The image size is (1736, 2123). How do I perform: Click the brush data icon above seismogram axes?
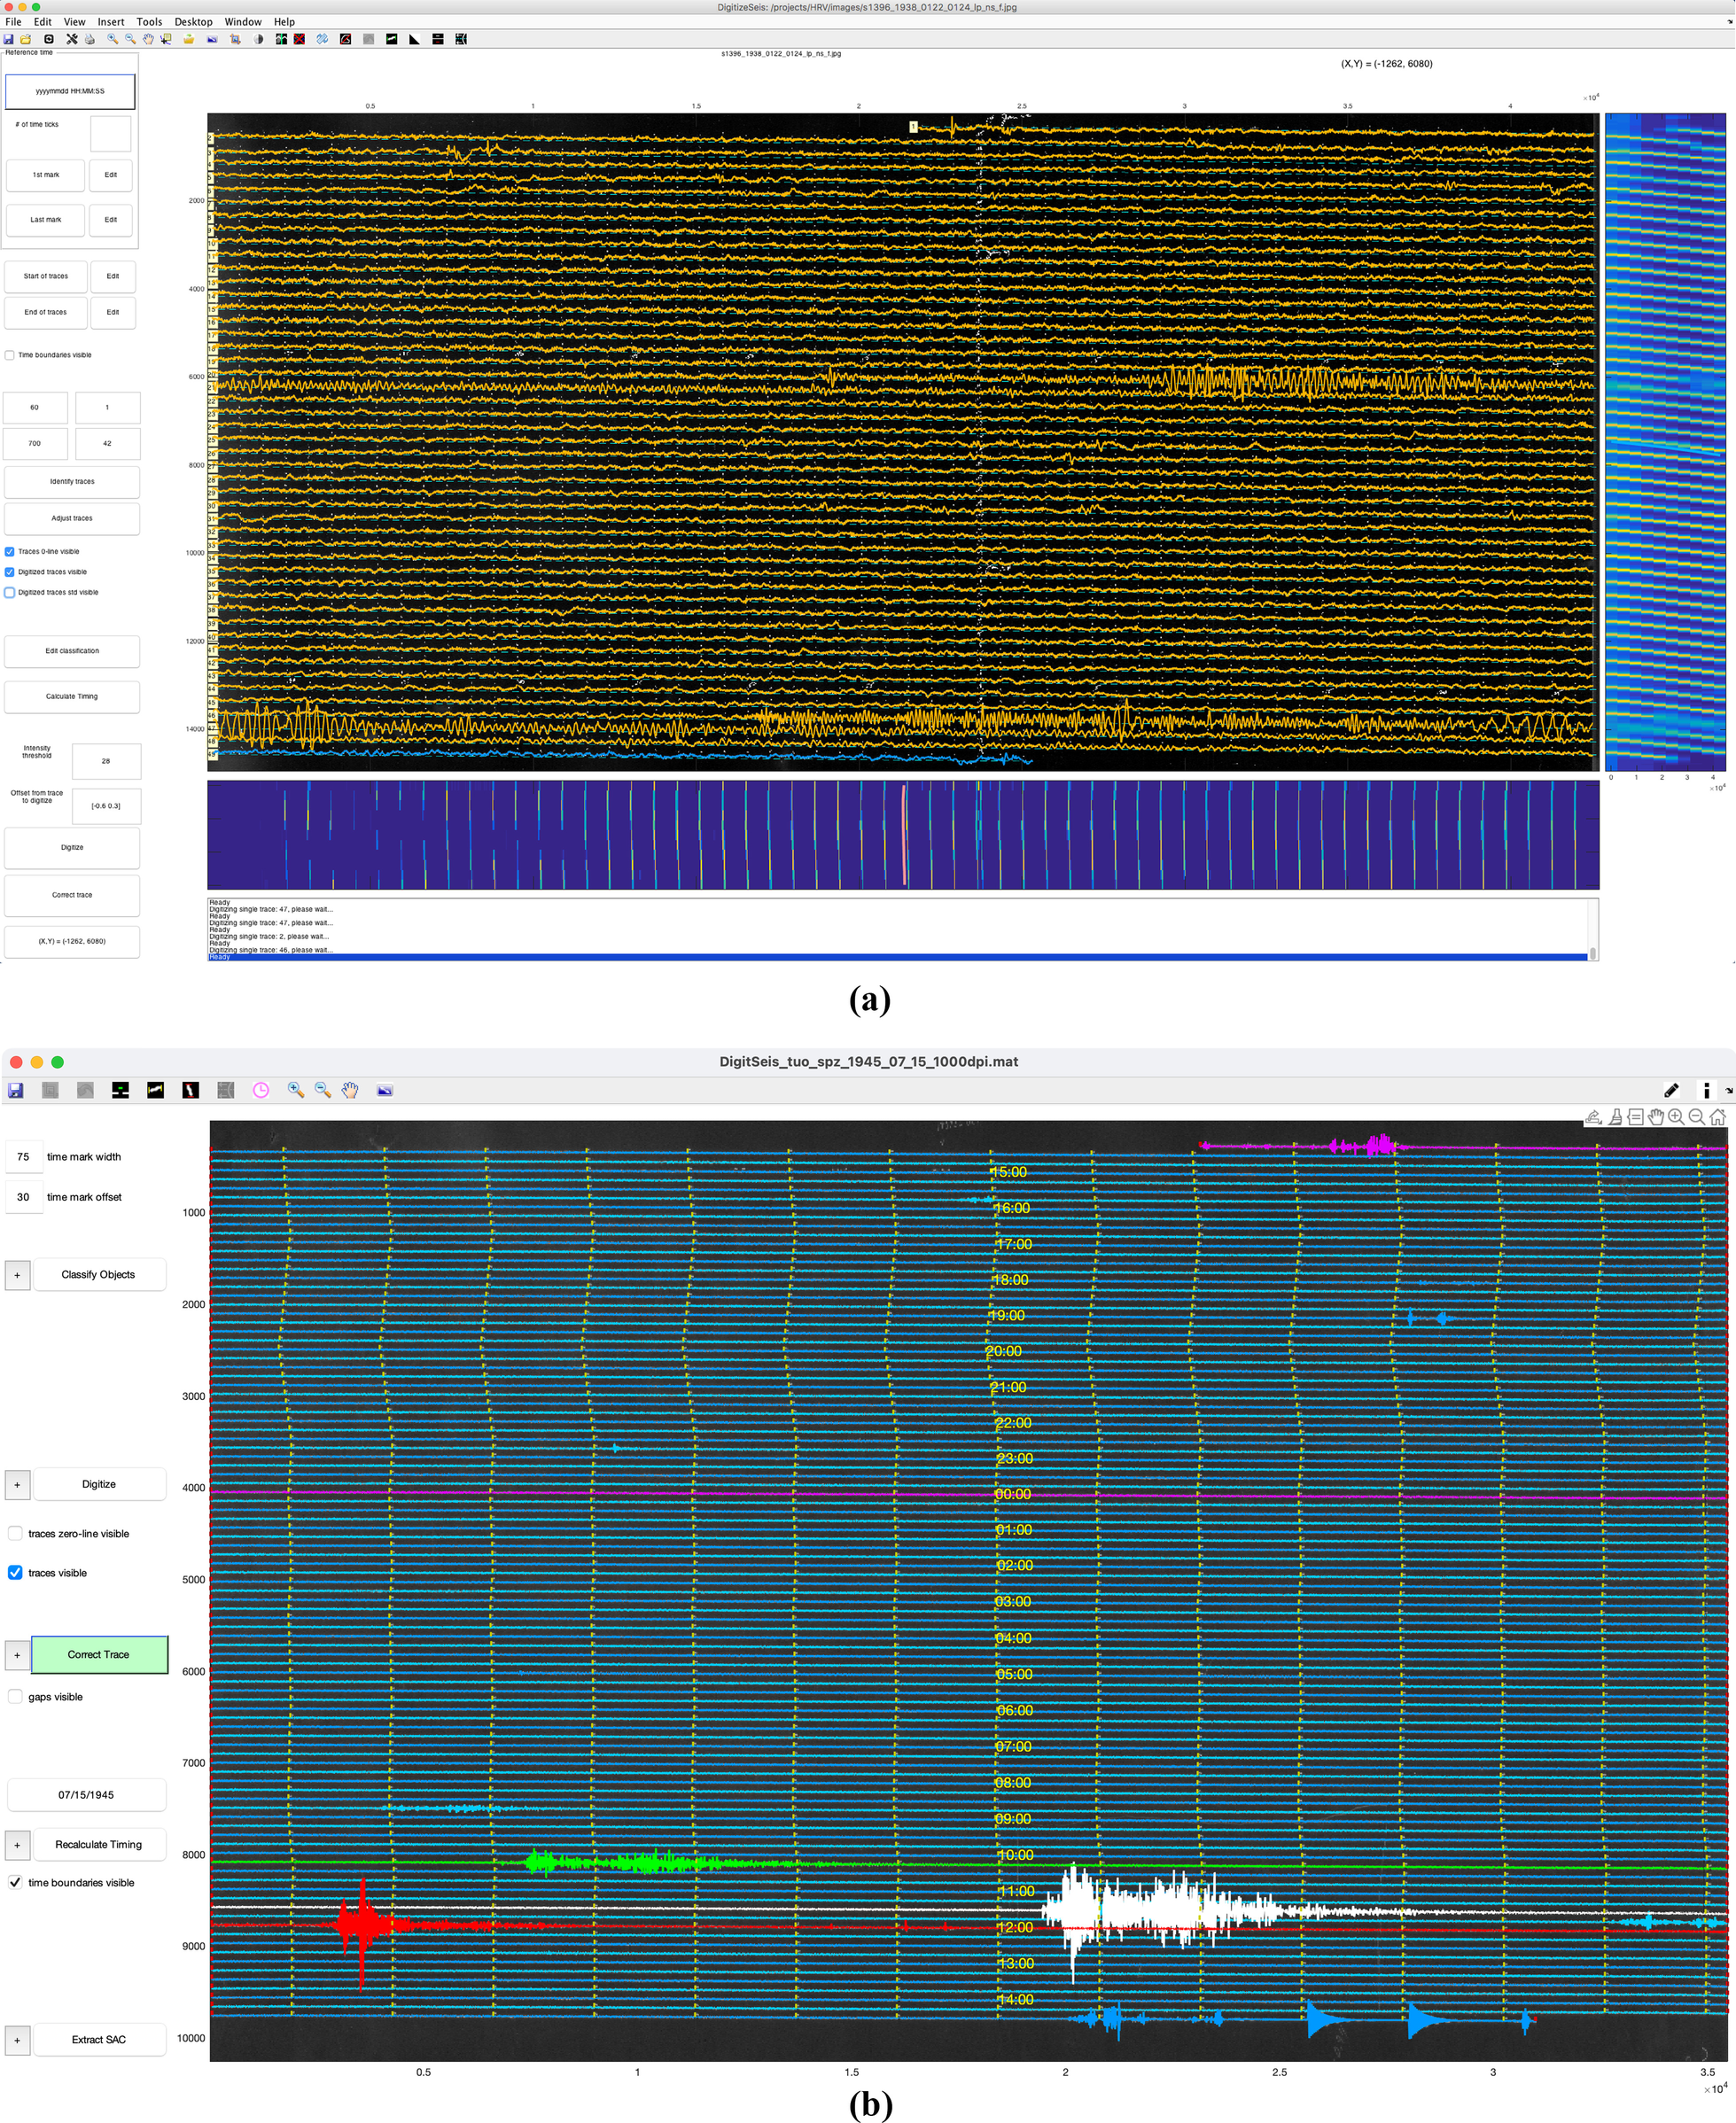click(1616, 1117)
